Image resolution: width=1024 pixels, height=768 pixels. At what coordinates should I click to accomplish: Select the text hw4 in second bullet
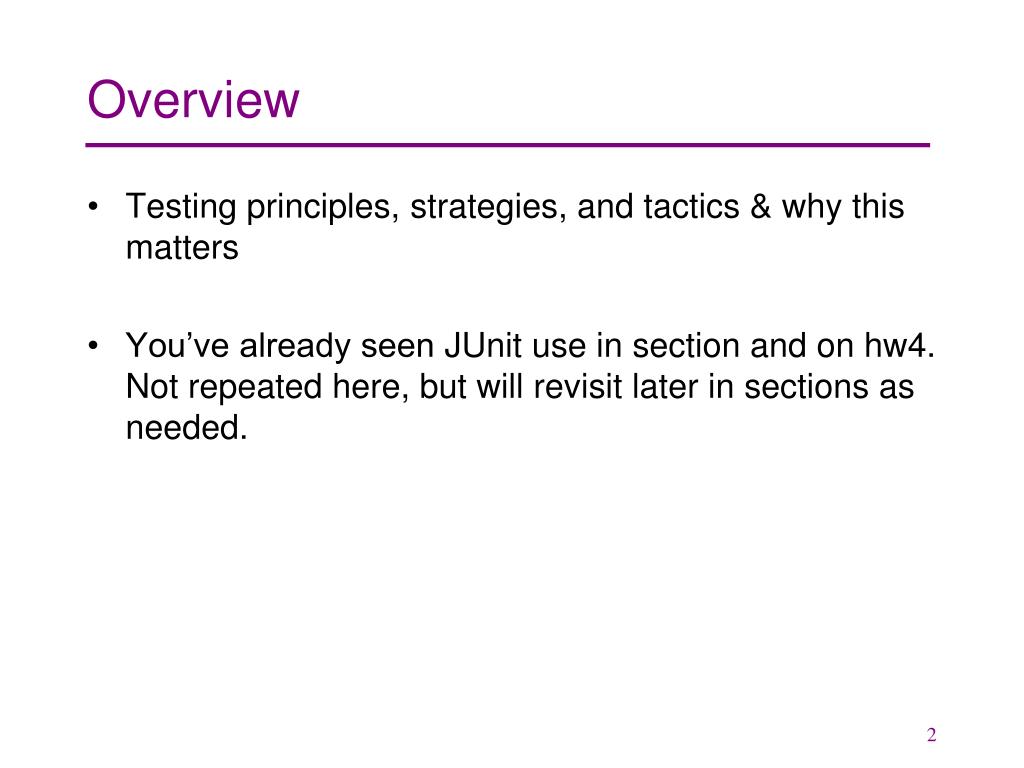pyautogui.click(x=895, y=345)
